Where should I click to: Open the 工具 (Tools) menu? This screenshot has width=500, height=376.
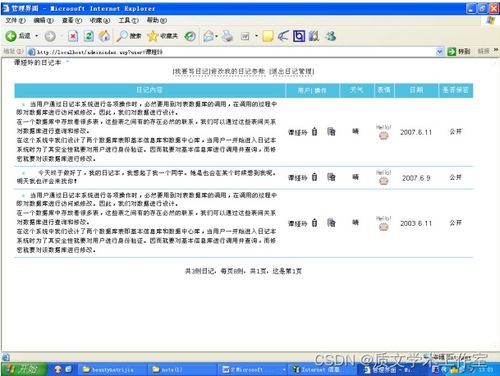[128, 21]
